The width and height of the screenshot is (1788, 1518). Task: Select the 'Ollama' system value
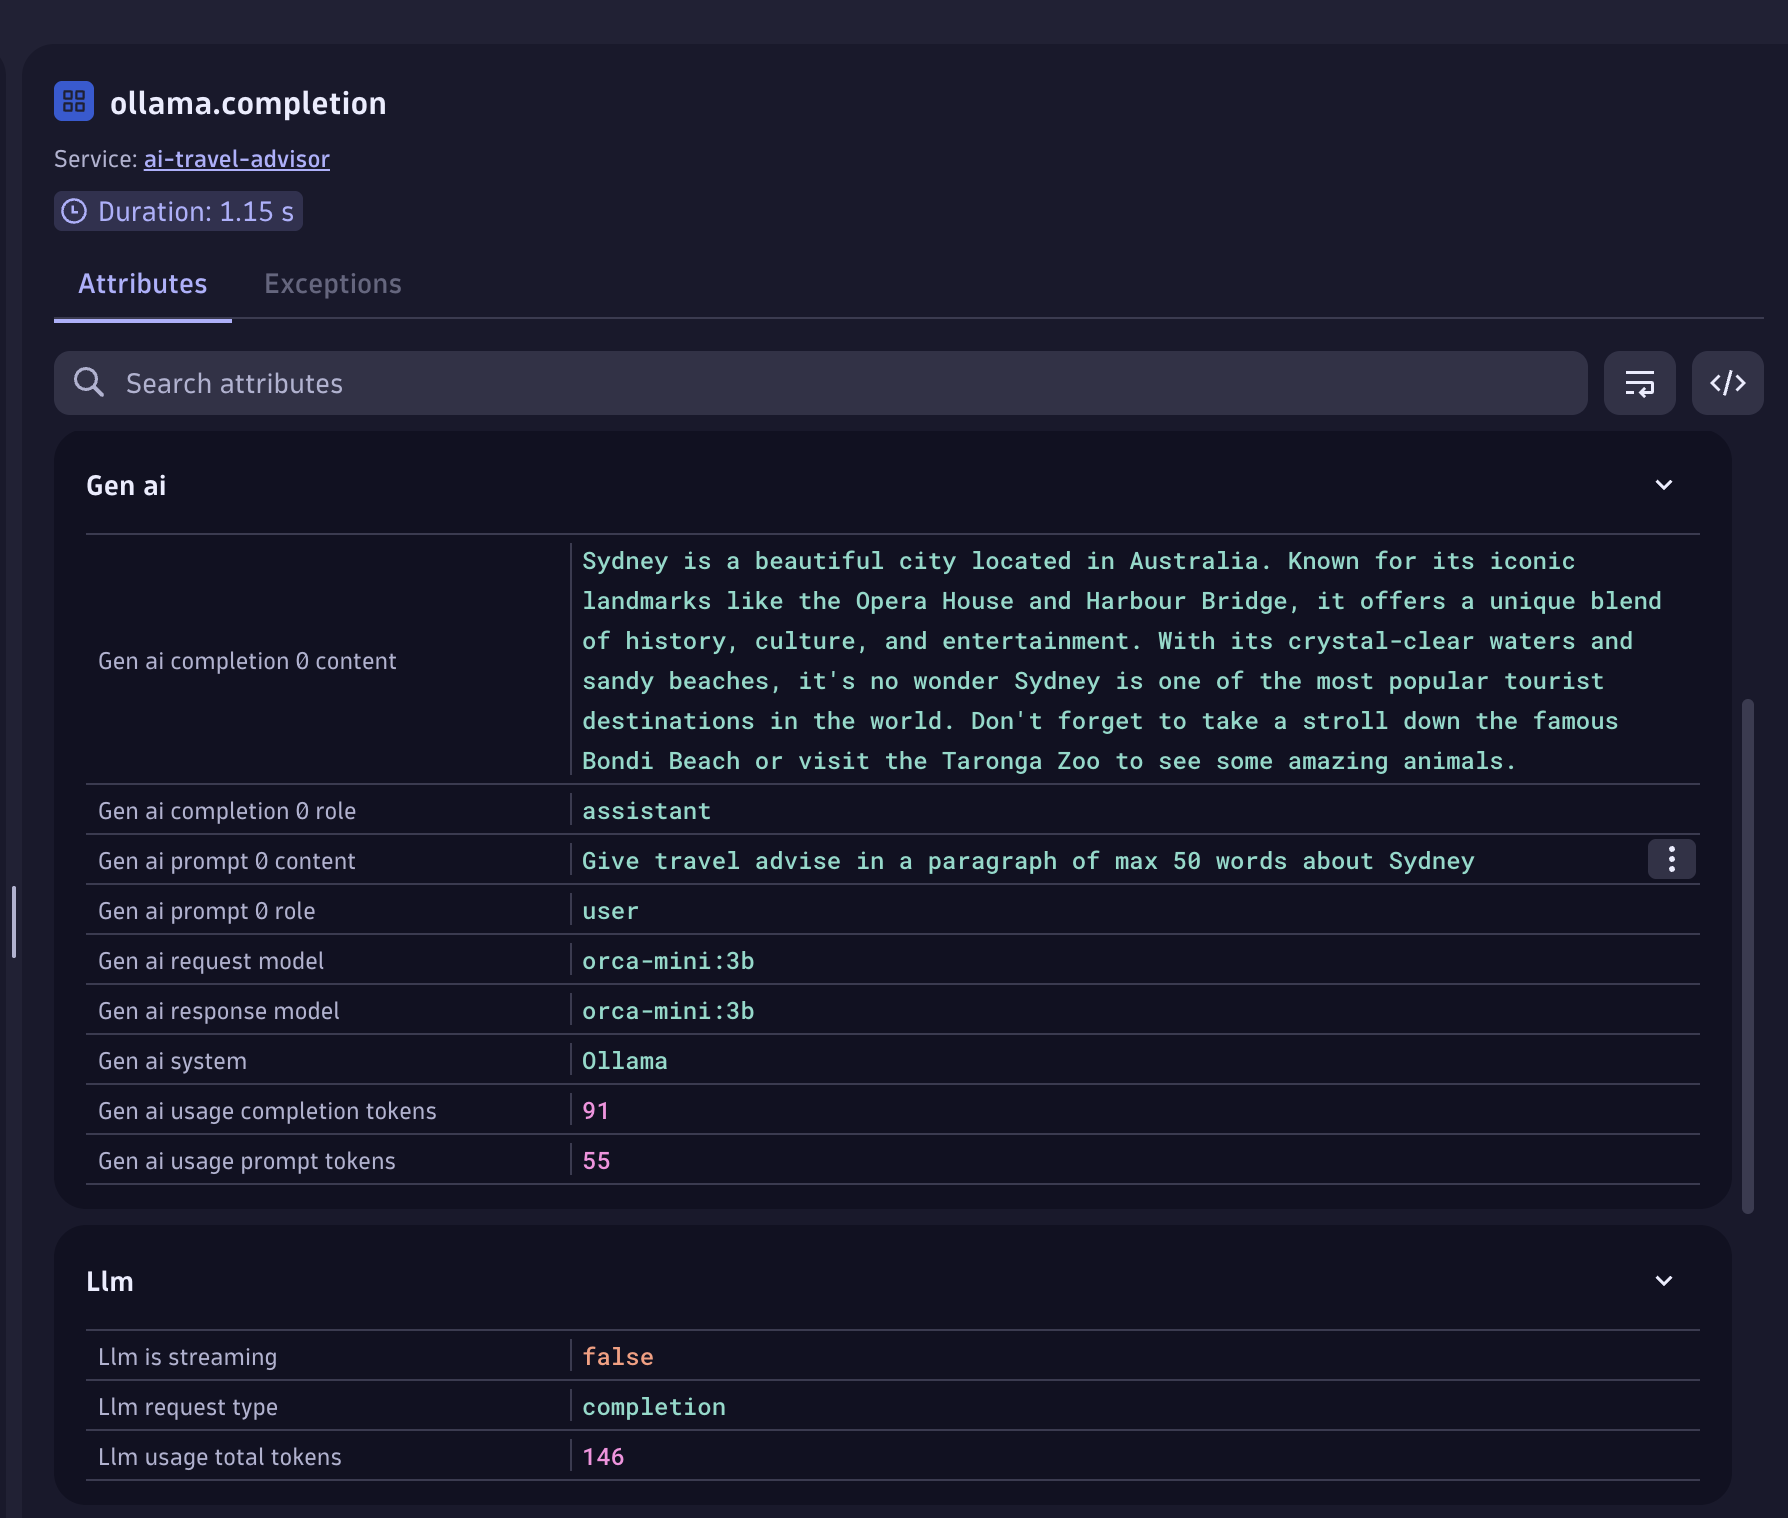tap(625, 1061)
